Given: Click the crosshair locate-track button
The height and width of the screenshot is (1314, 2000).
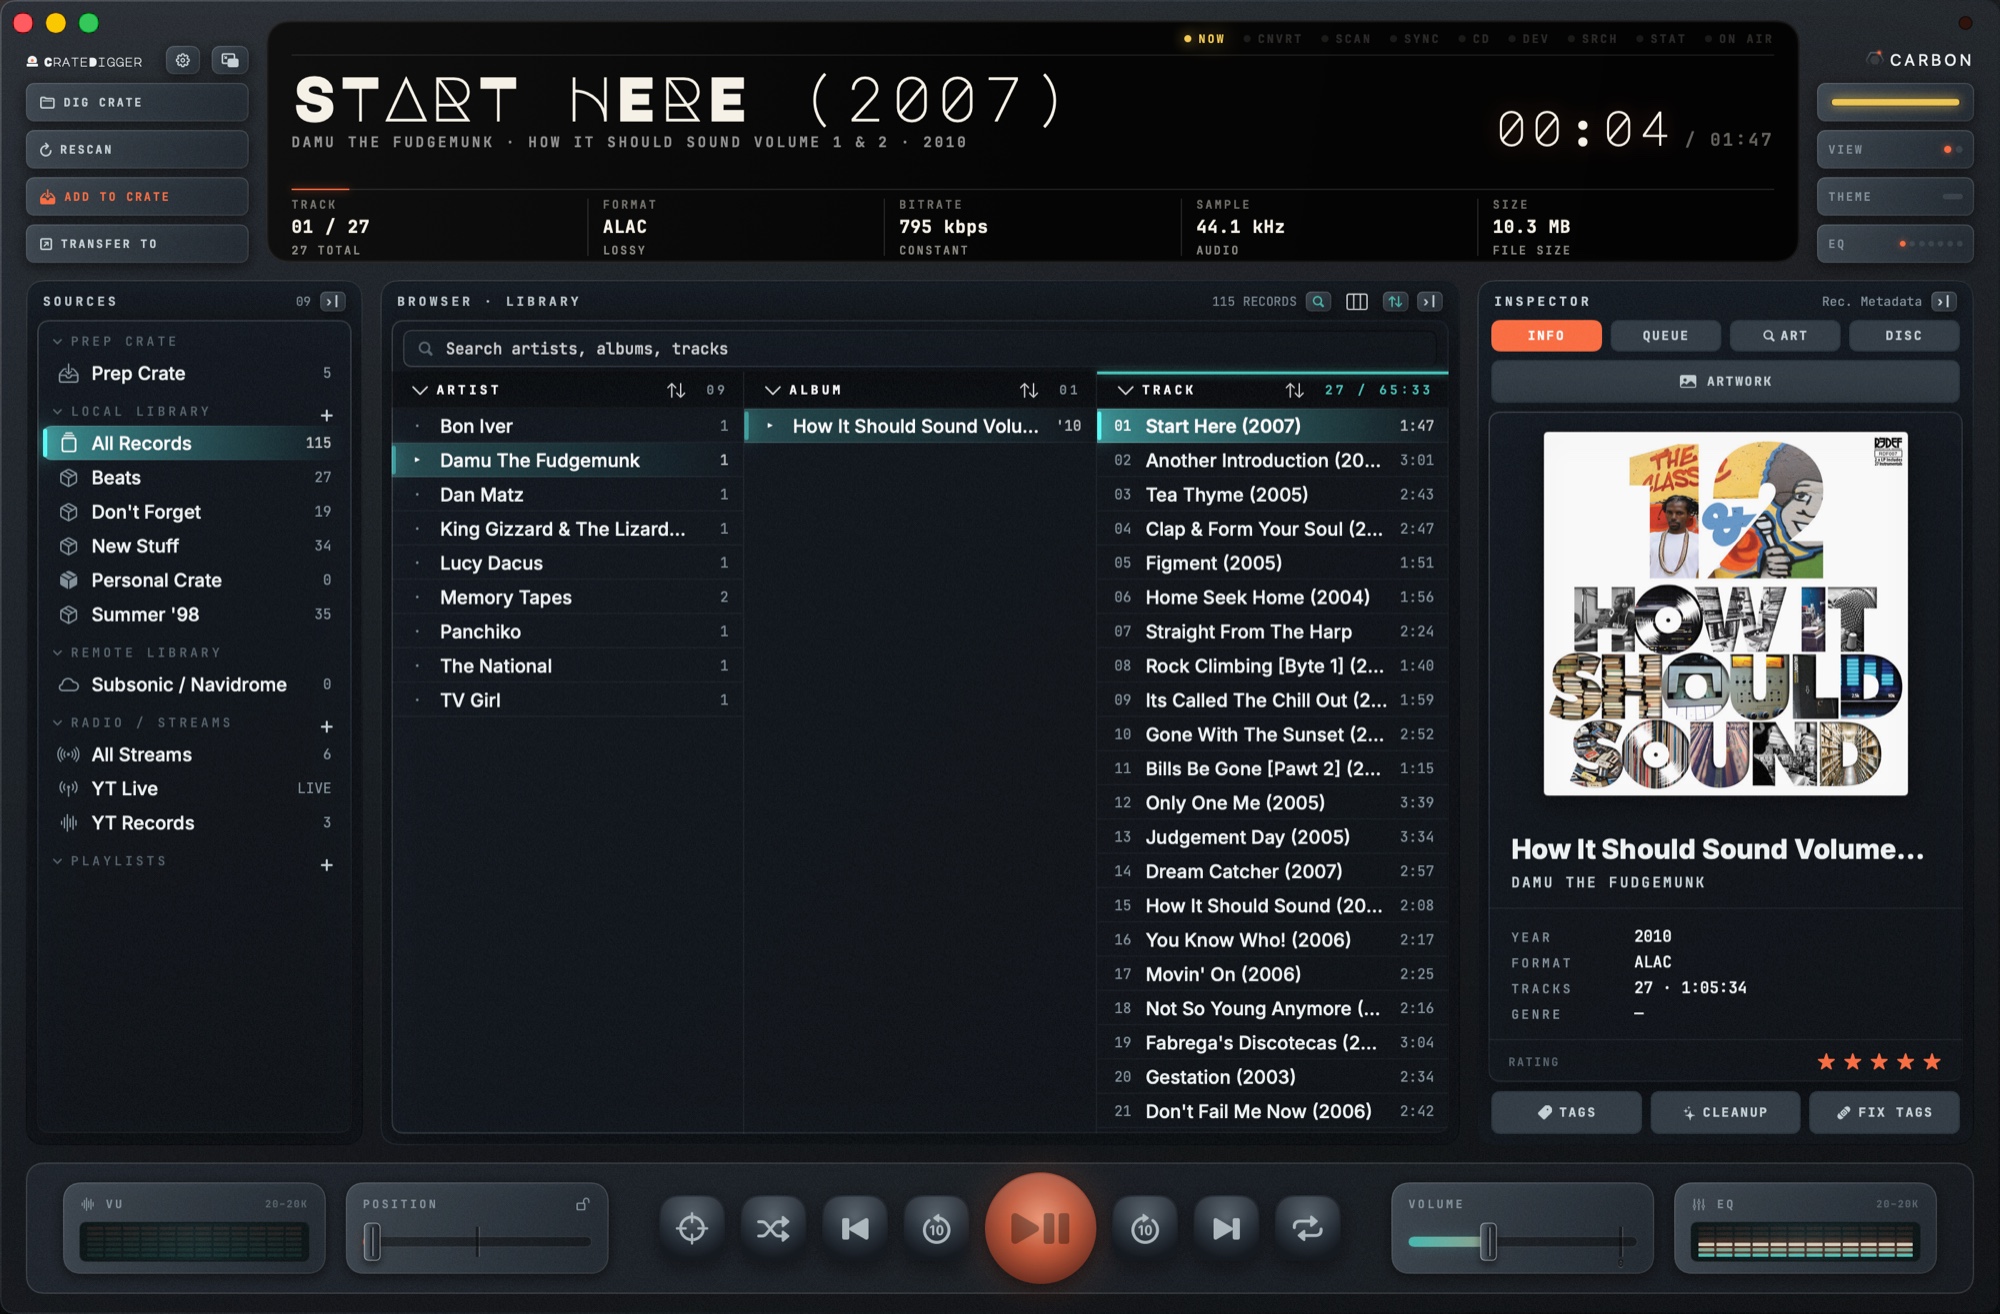Looking at the screenshot, I should coord(692,1228).
